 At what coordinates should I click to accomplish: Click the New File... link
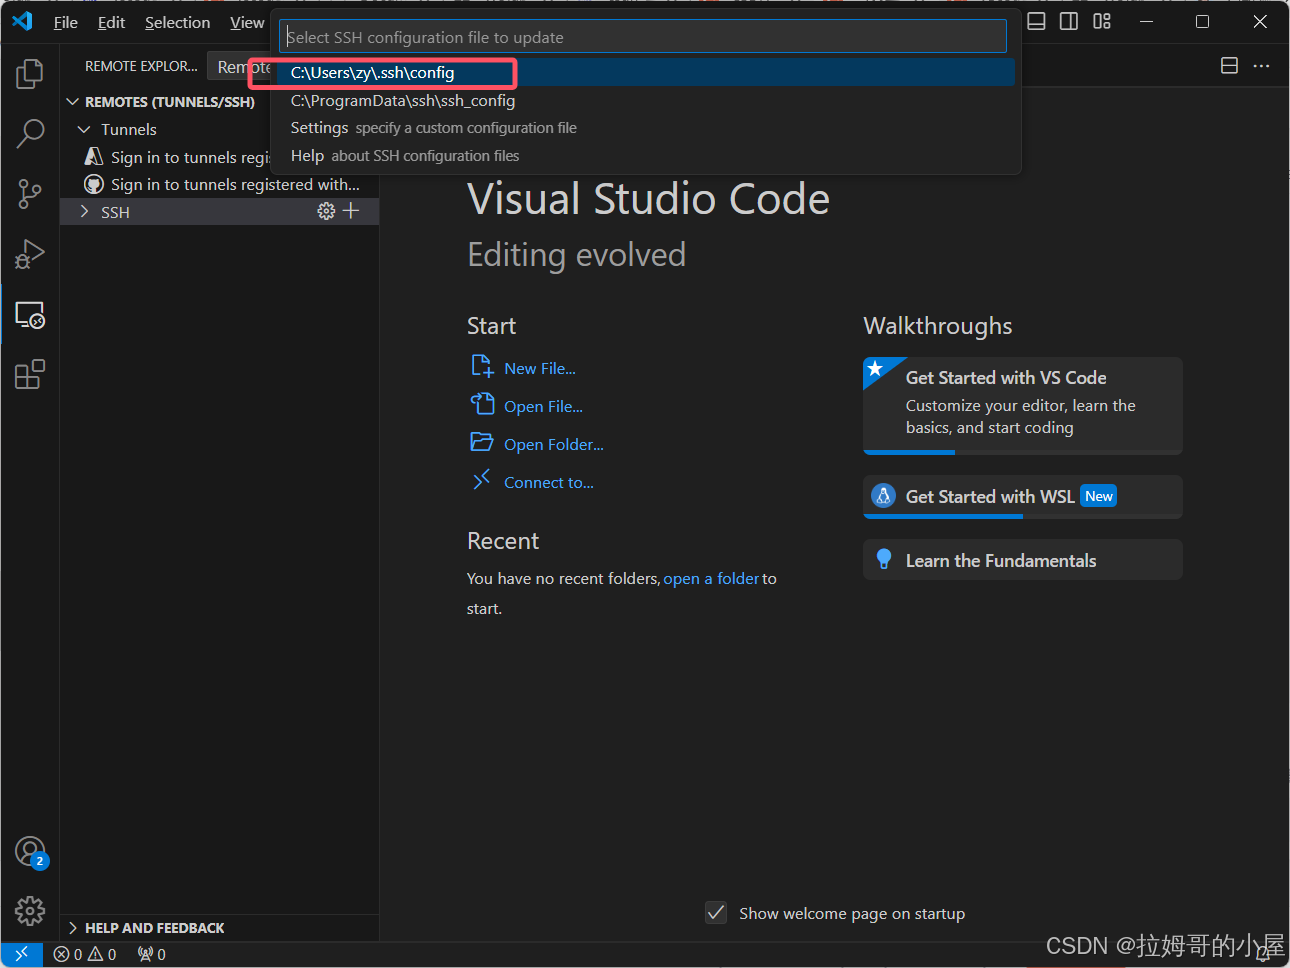click(x=540, y=369)
